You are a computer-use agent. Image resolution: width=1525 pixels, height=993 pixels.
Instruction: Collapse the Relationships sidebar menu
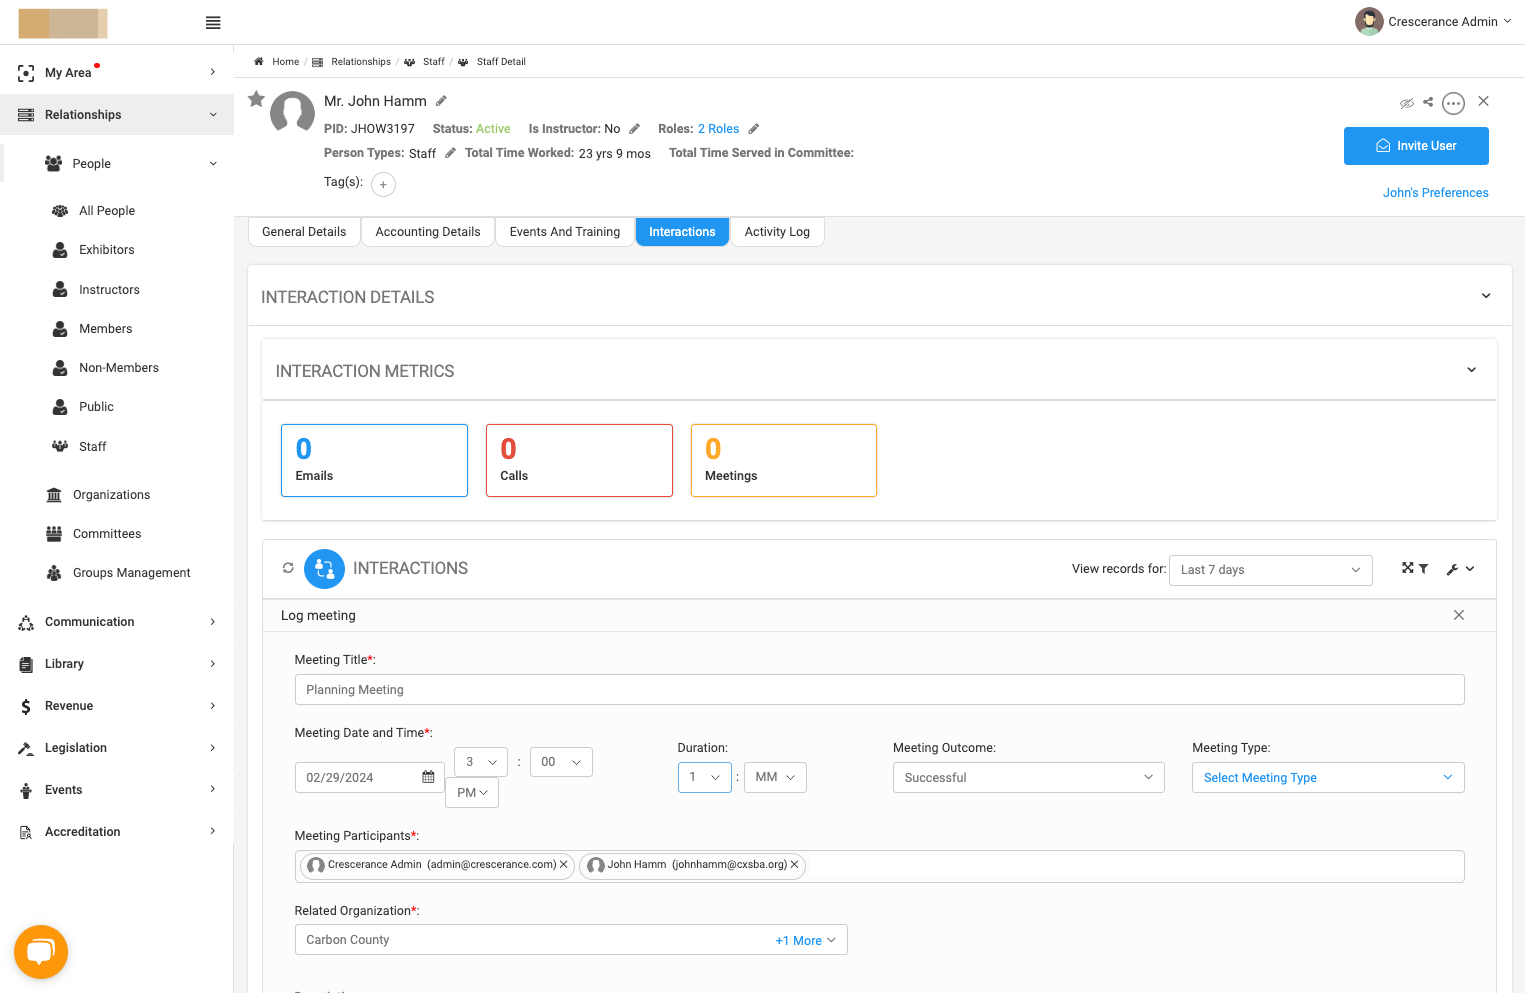(117, 115)
